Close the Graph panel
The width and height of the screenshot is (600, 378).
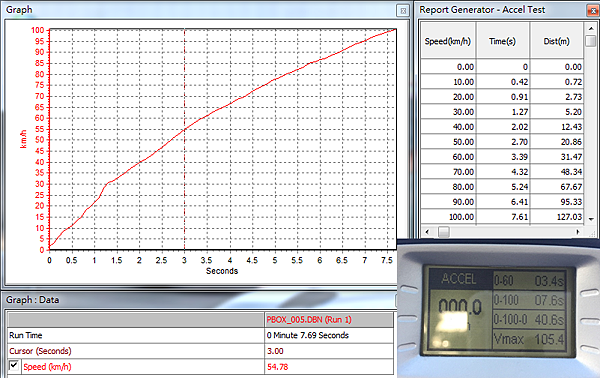click(403, 11)
